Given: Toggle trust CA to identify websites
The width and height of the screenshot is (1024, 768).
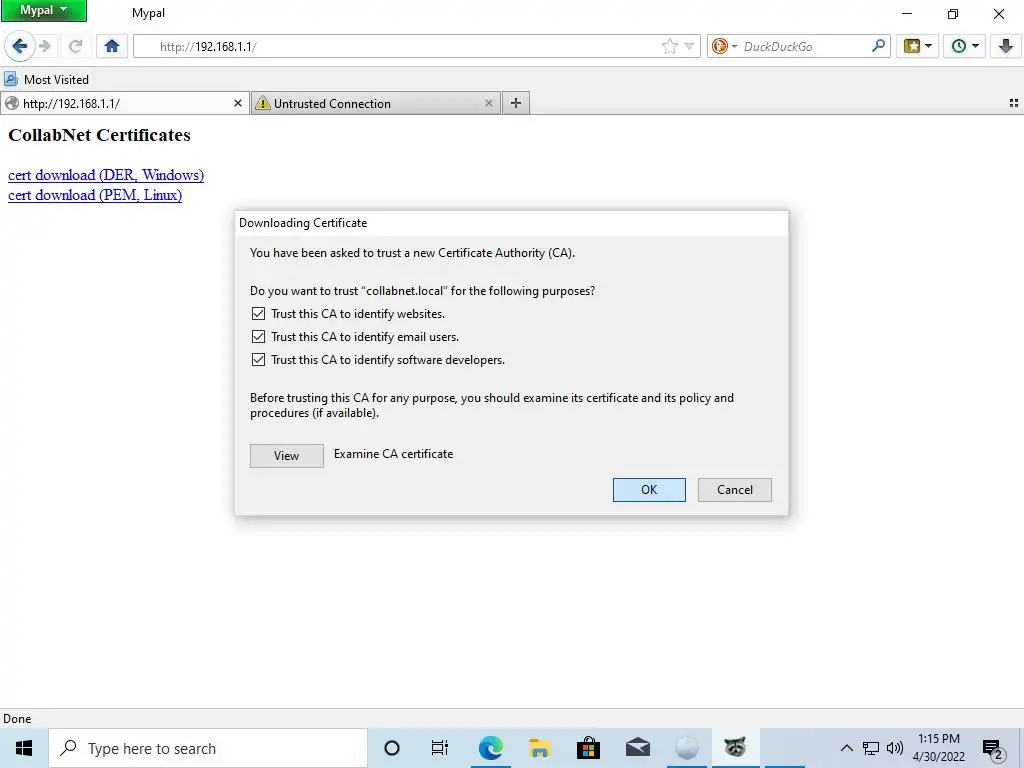Looking at the screenshot, I should coord(259,313).
